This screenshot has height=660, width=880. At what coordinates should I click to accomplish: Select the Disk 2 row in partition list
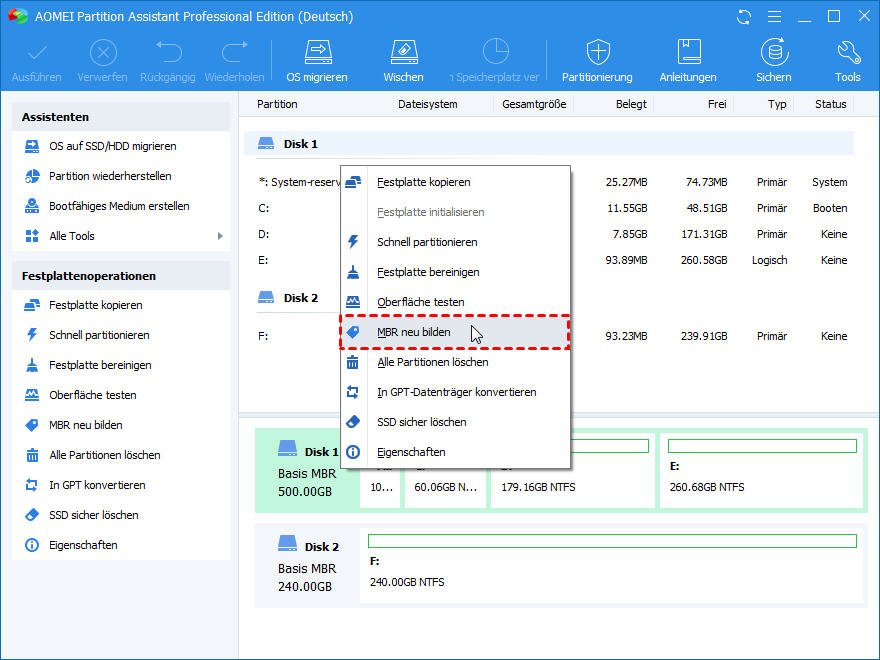click(x=549, y=298)
